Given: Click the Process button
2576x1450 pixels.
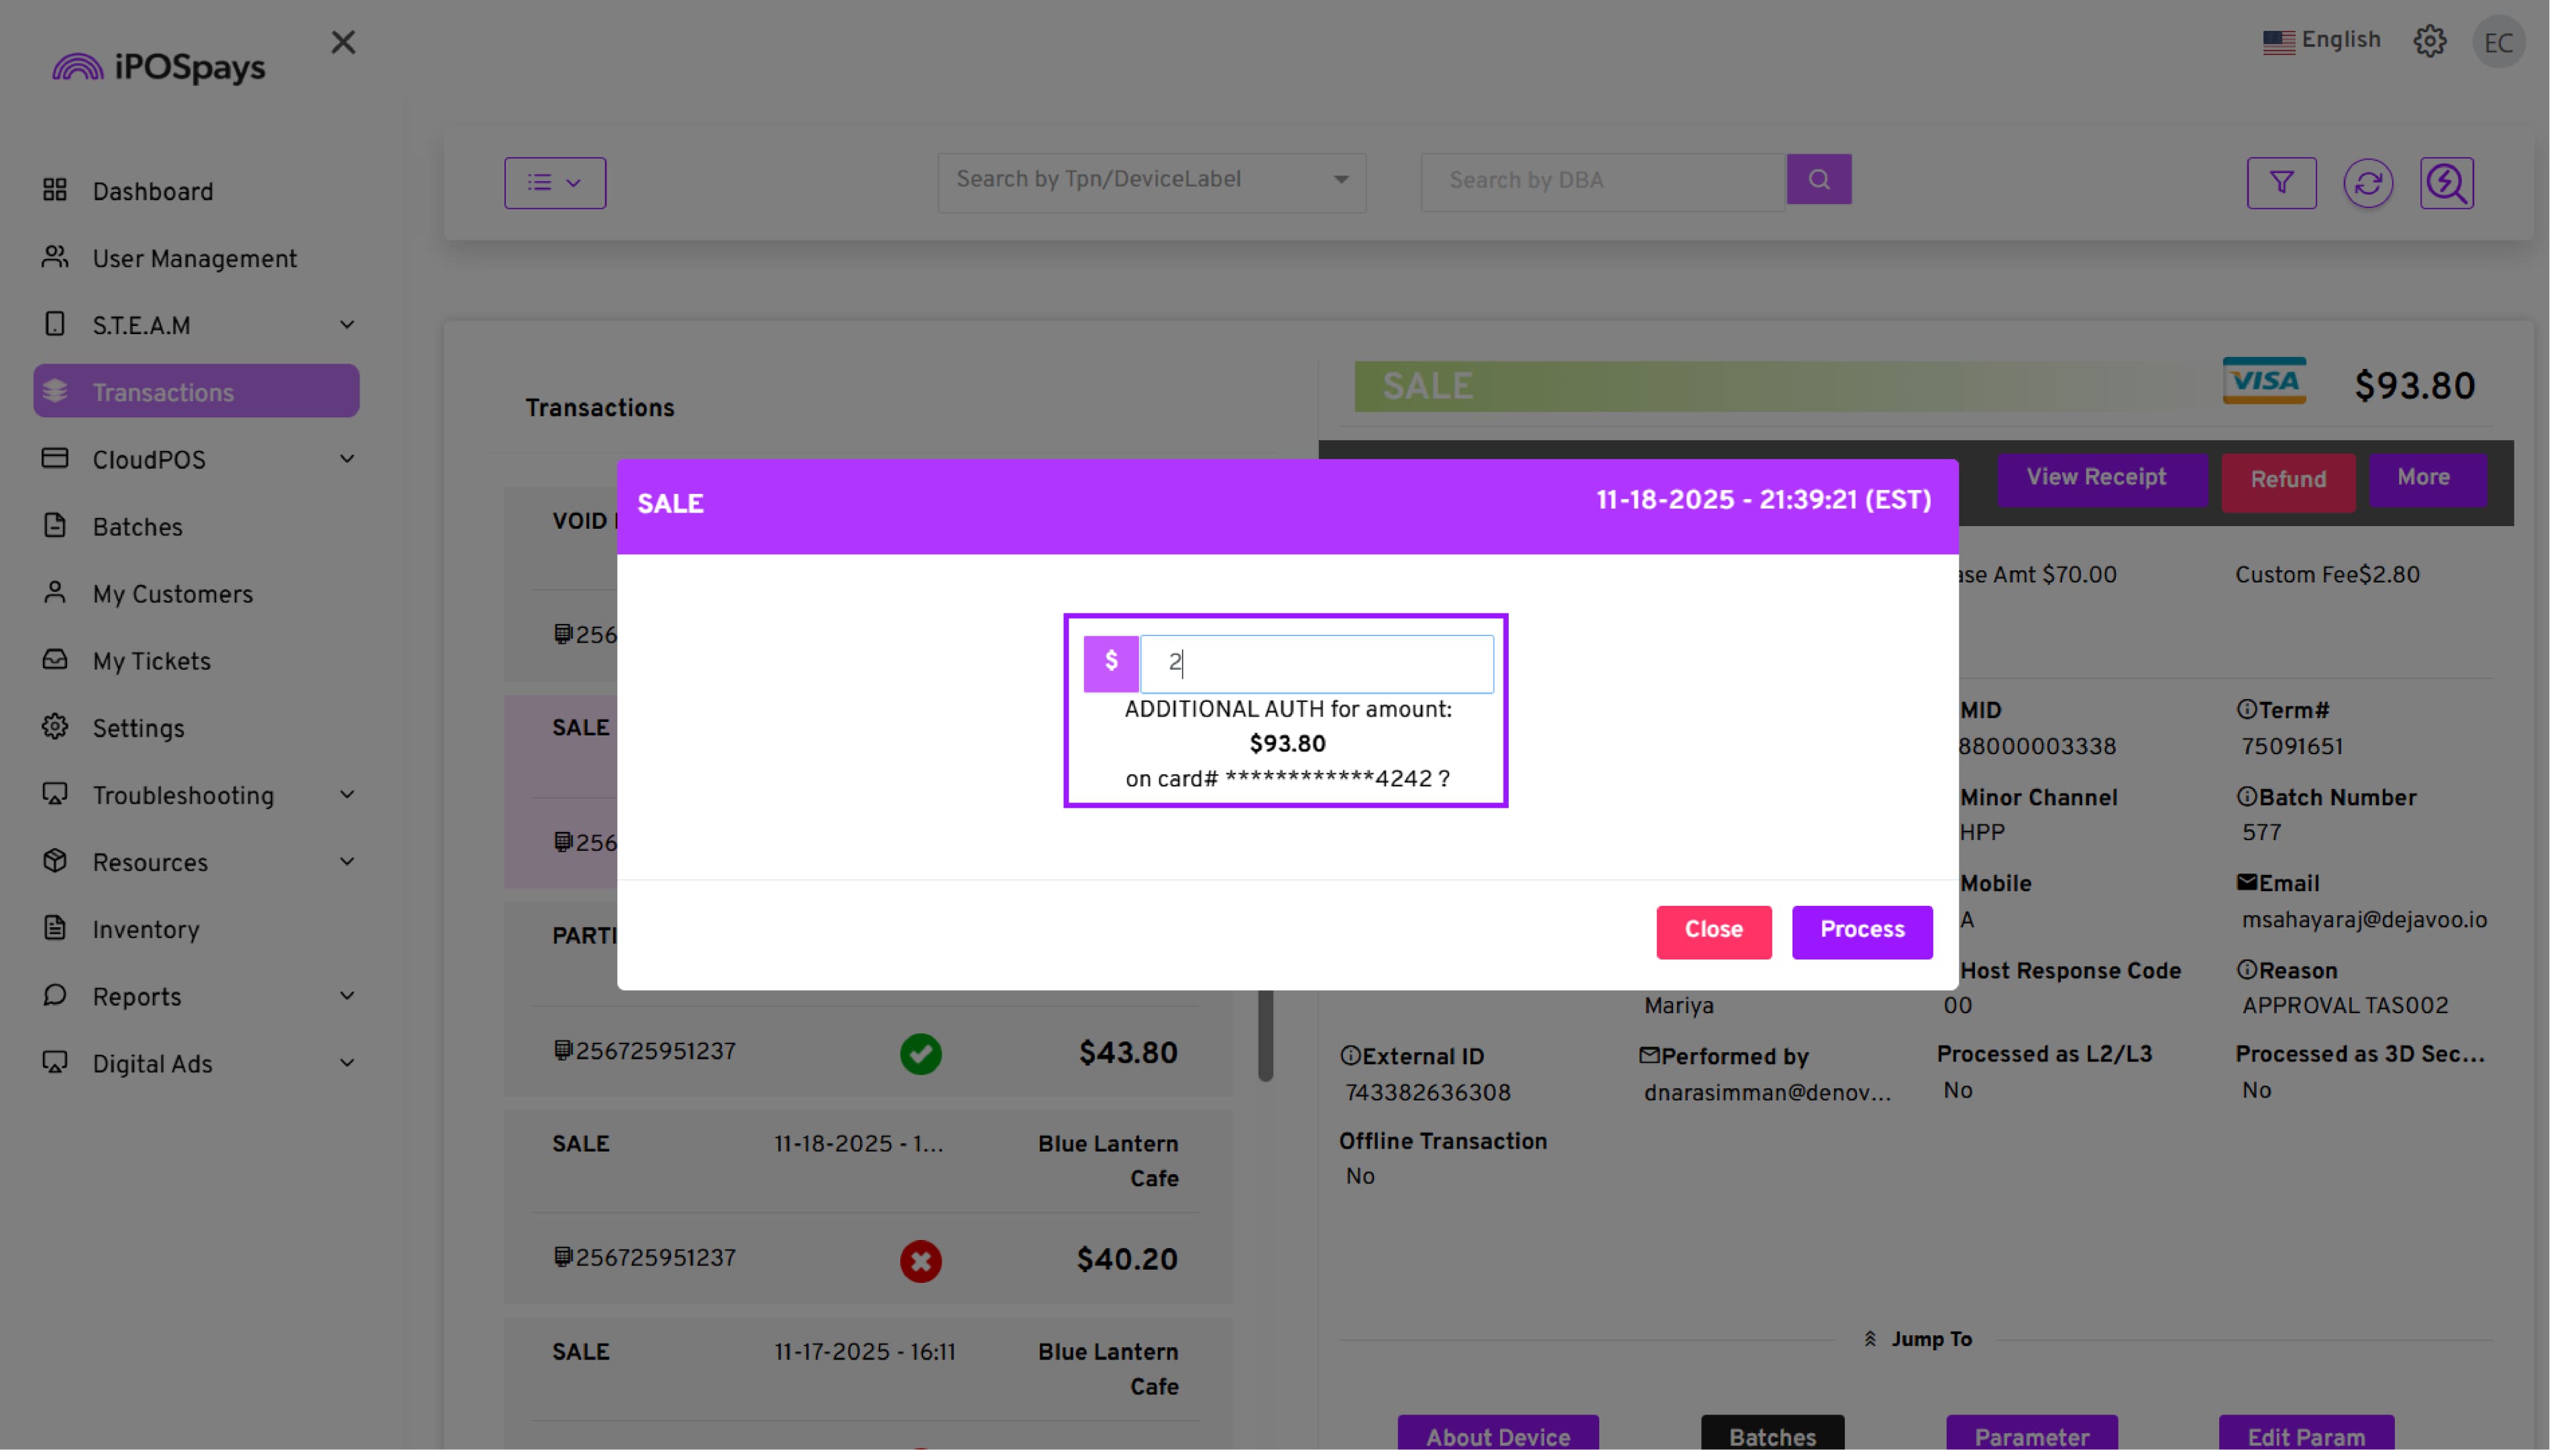Looking at the screenshot, I should click(1861, 931).
